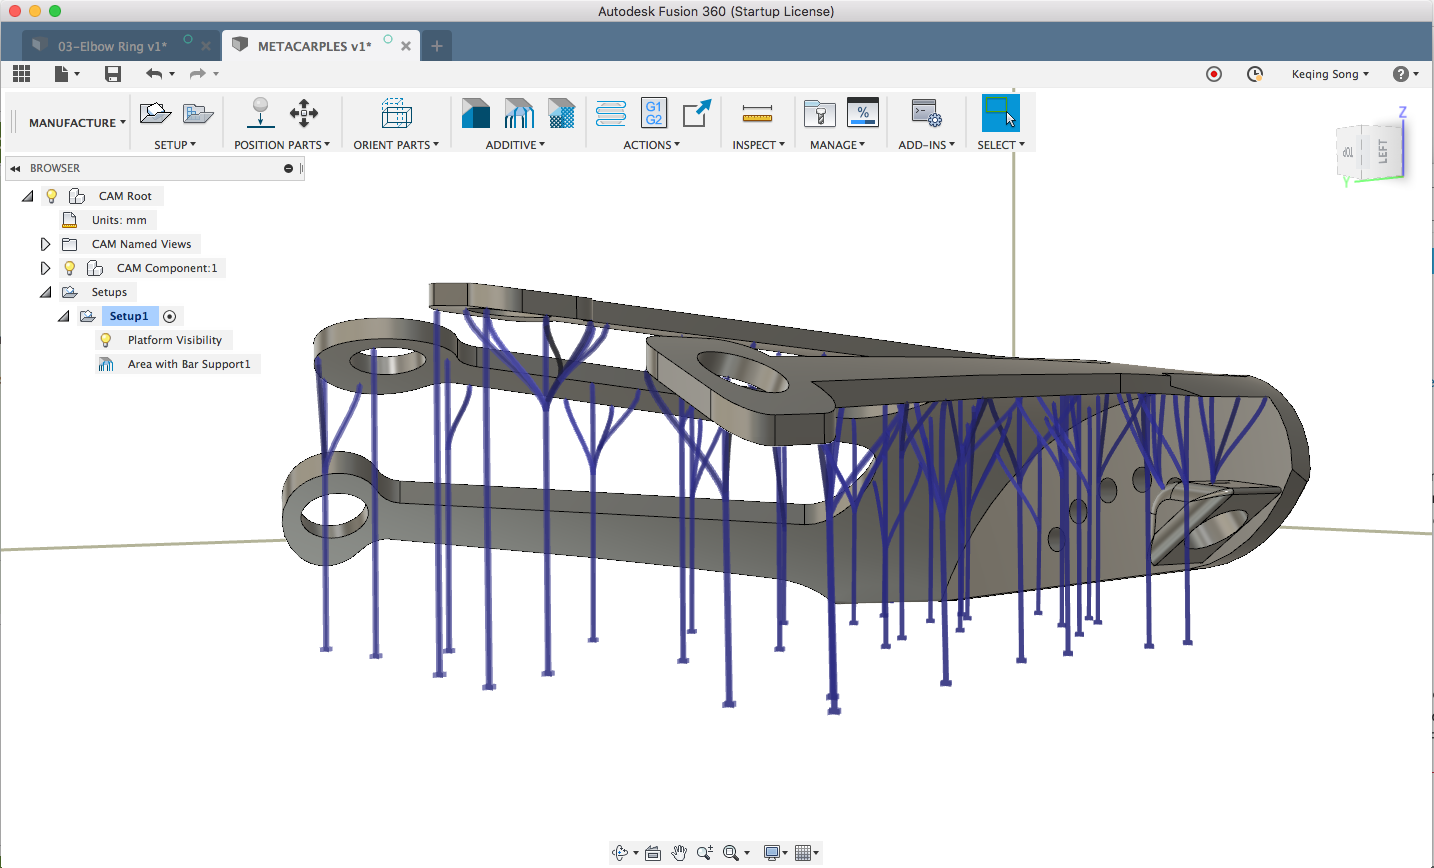Toggle CAM Root lightbulb visibility
1434x868 pixels.
pos(52,196)
